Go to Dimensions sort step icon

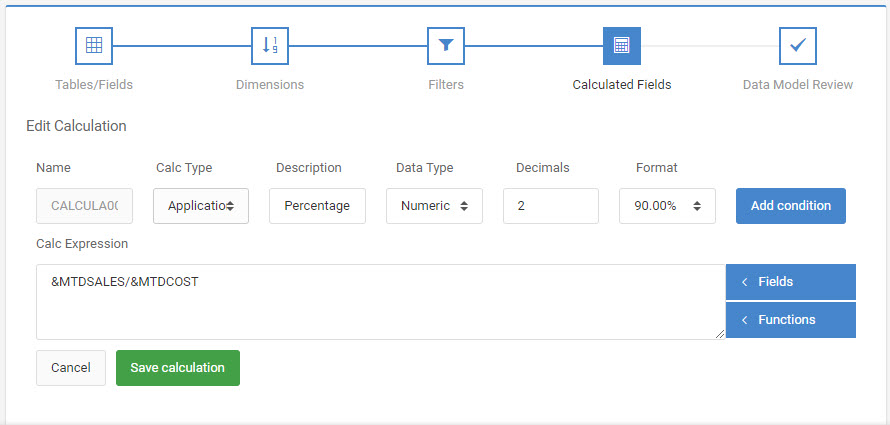270,45
